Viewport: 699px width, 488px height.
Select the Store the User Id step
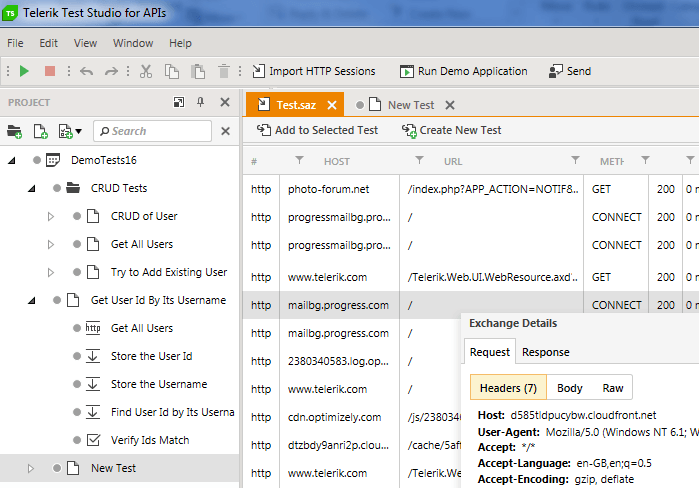[x=151, y=356]
